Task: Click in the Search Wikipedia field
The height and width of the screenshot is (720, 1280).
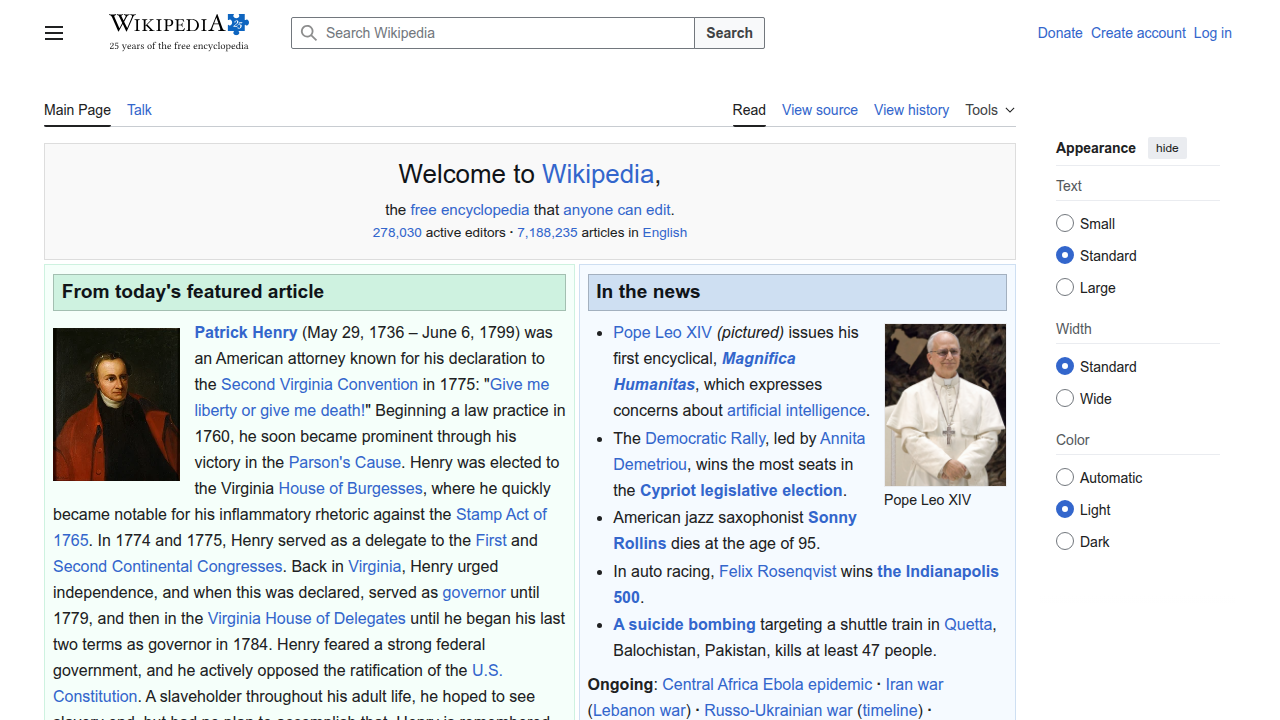Action: pyautogui.click(x=493, y=33)
